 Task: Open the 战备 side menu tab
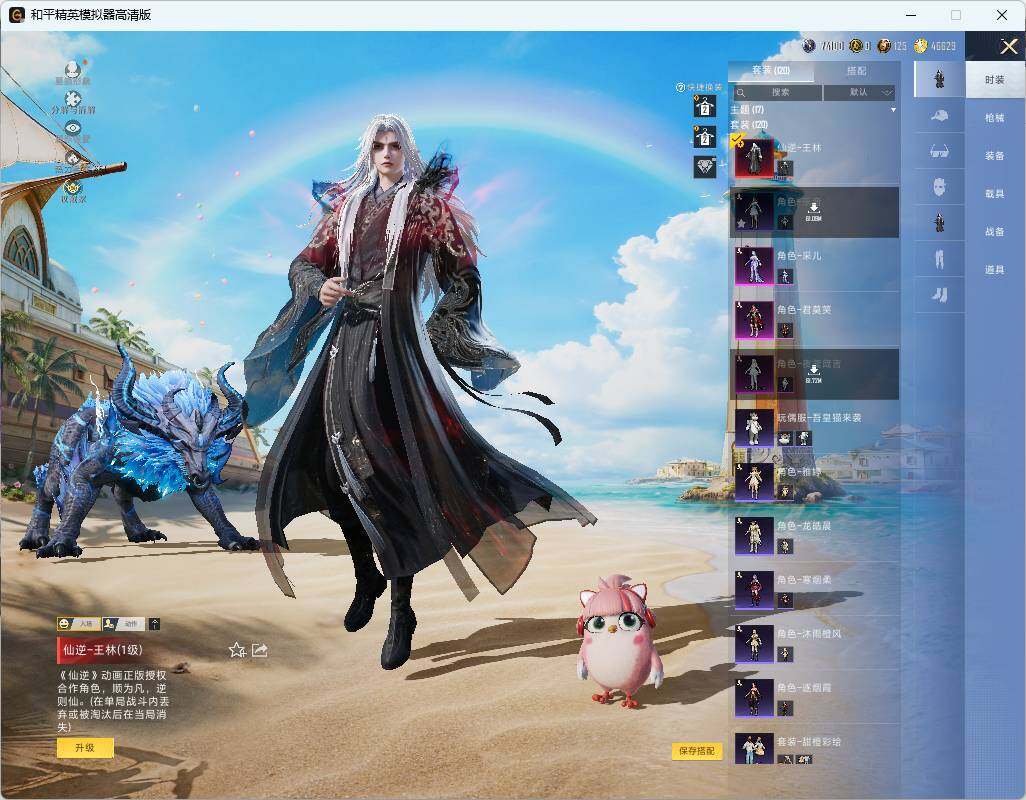pyautogui.click(x=995, y=232)
